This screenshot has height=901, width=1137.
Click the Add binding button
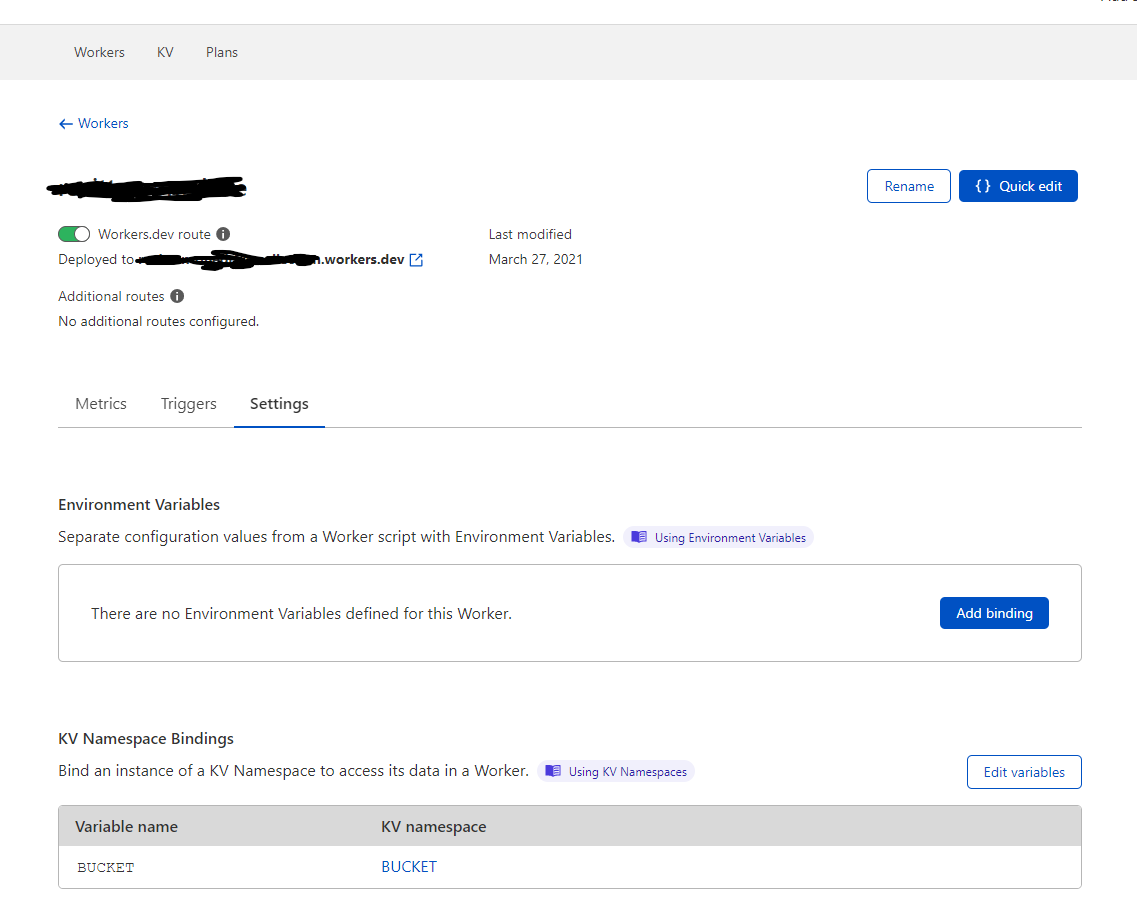coord(994,612)
